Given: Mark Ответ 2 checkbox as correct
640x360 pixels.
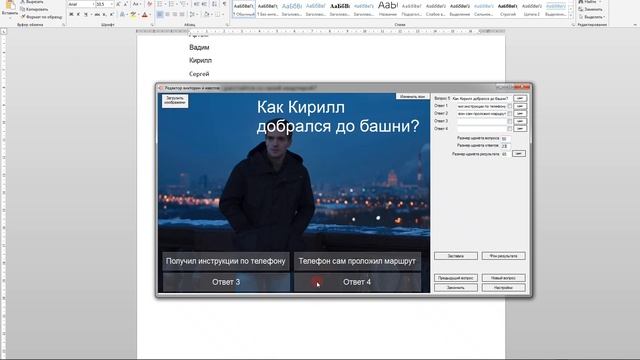Looking at the screenshot, I should tap(509, 113).
